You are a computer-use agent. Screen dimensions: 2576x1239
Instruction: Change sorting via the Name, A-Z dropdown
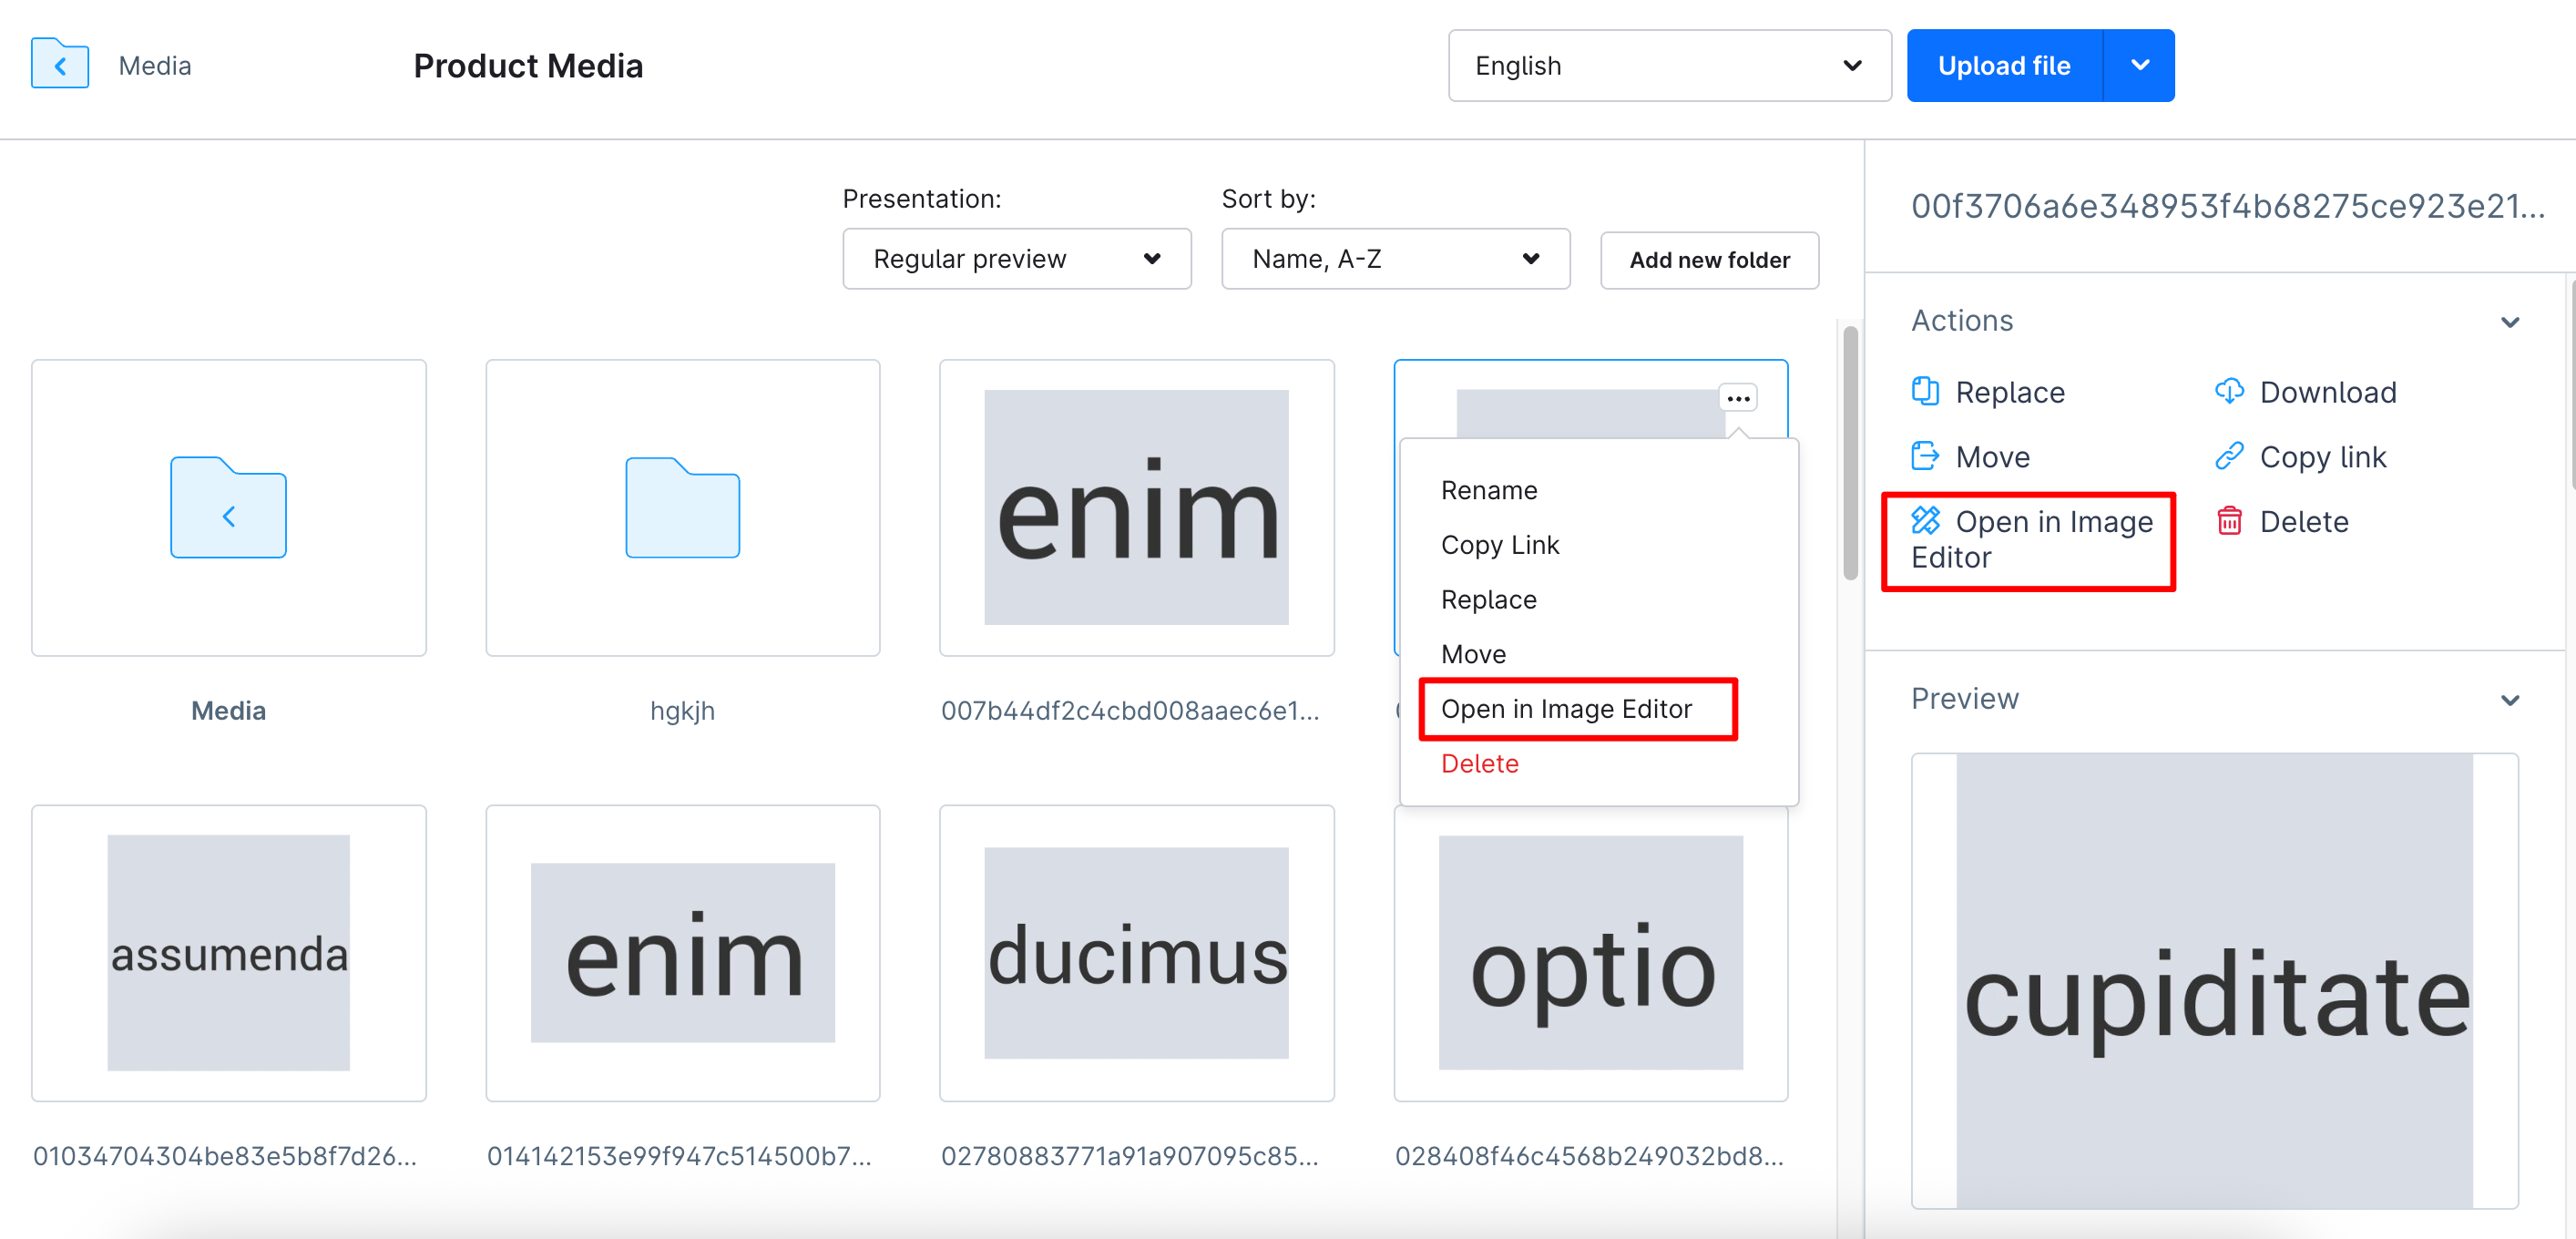click(1395, 258)
